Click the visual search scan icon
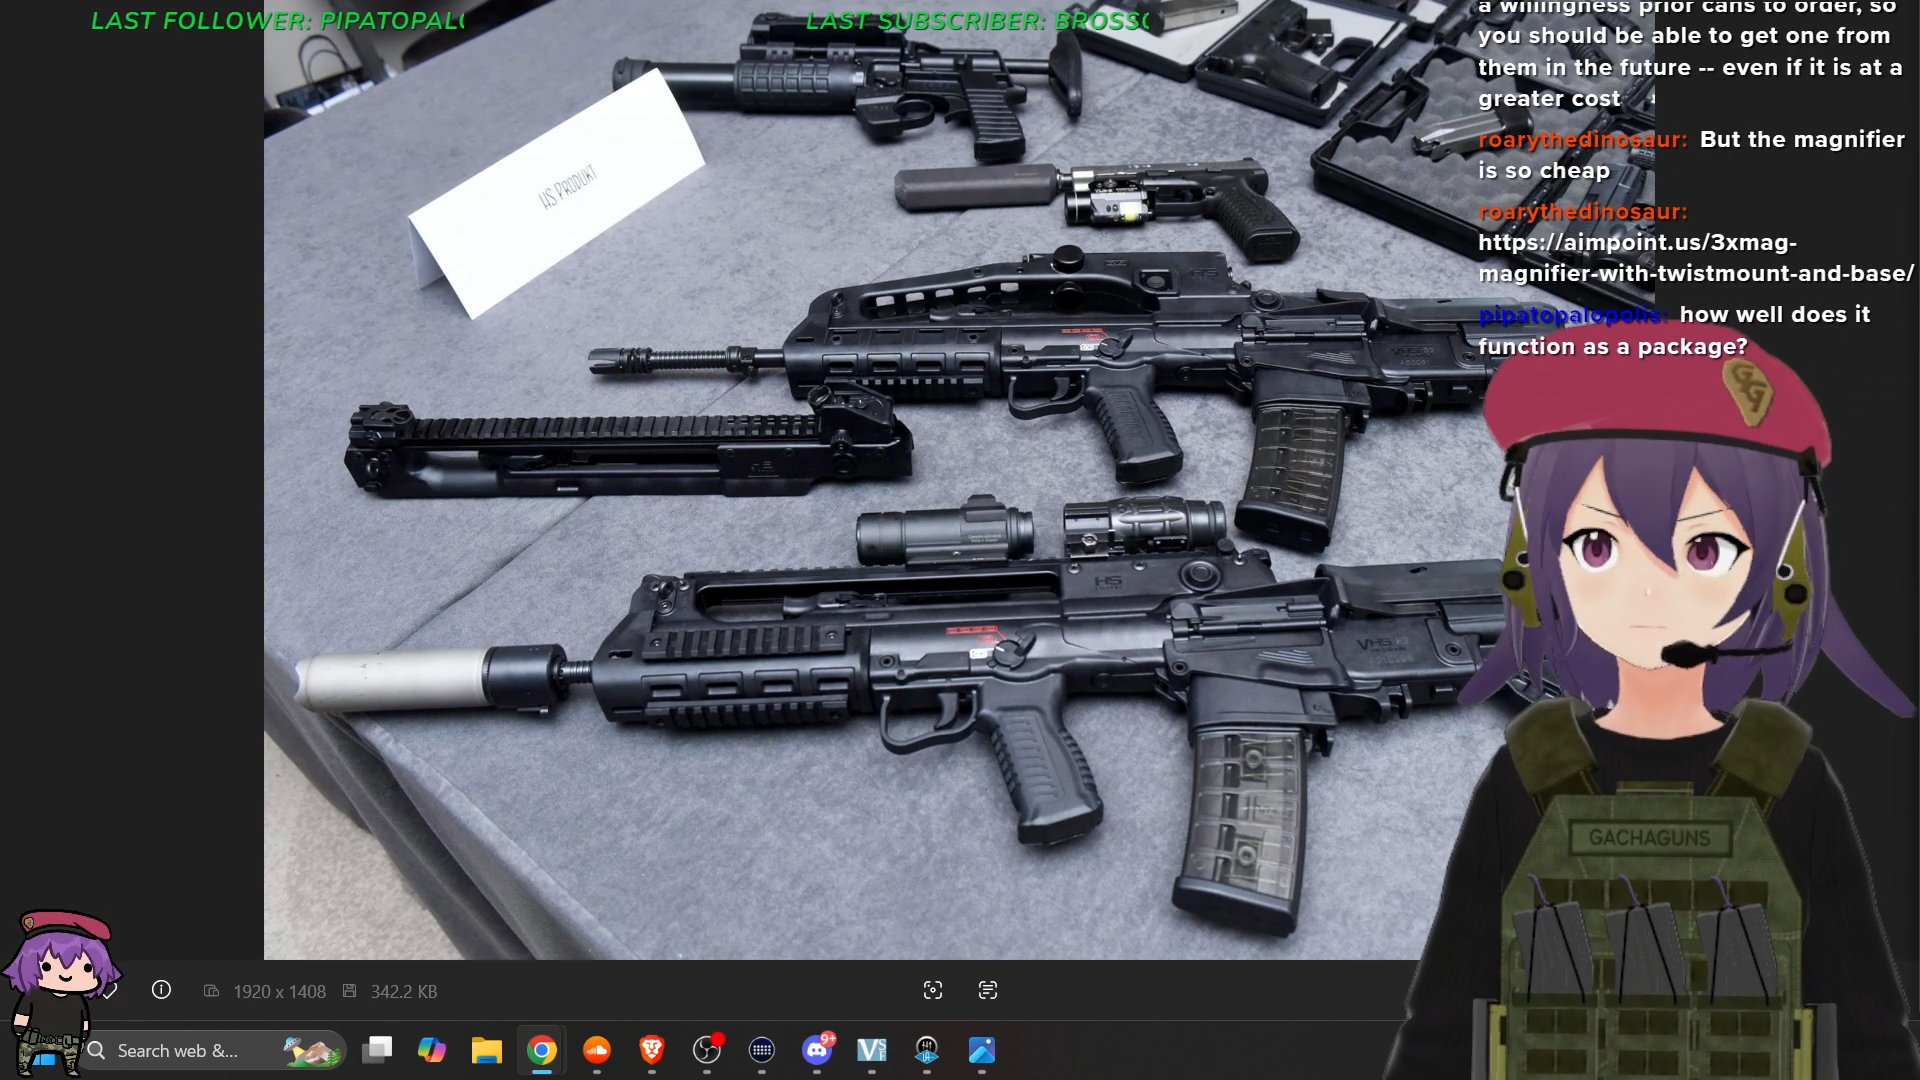The width and height of the screenshot is (1920, 1080). (933, 990)
